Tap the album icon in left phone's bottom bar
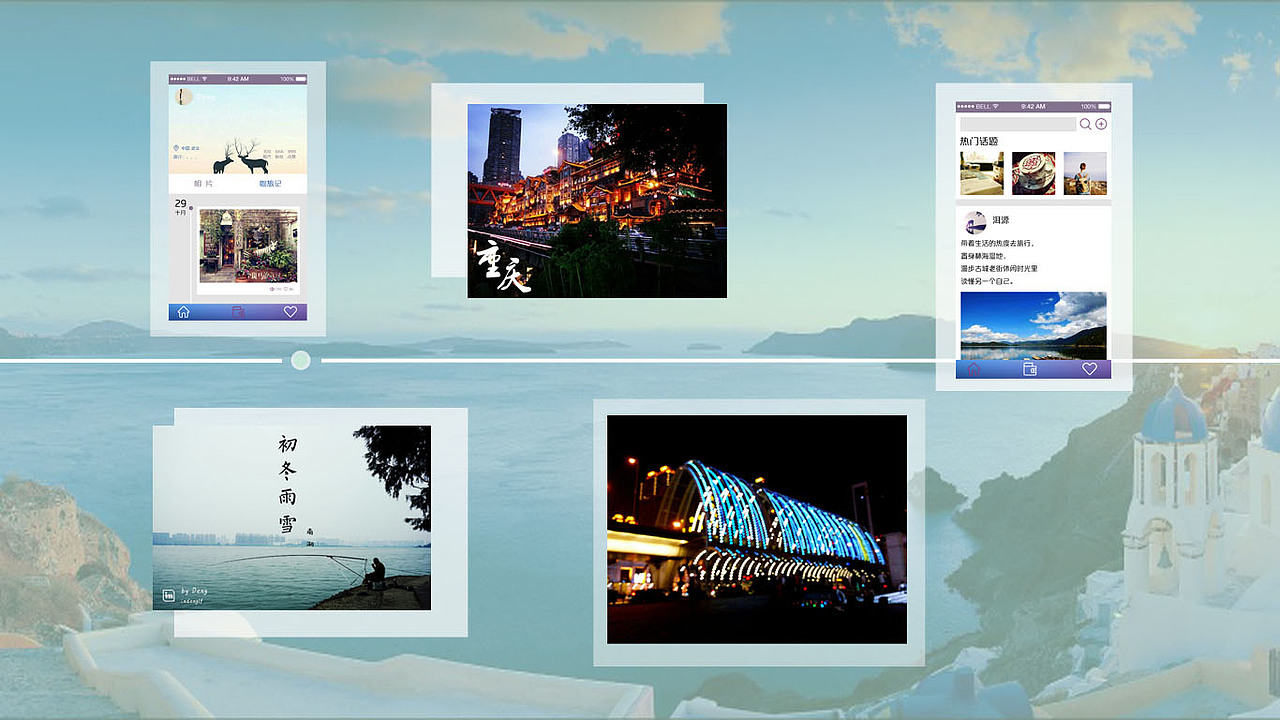This screenshot has width=1280, height=720. coord(238,312)
